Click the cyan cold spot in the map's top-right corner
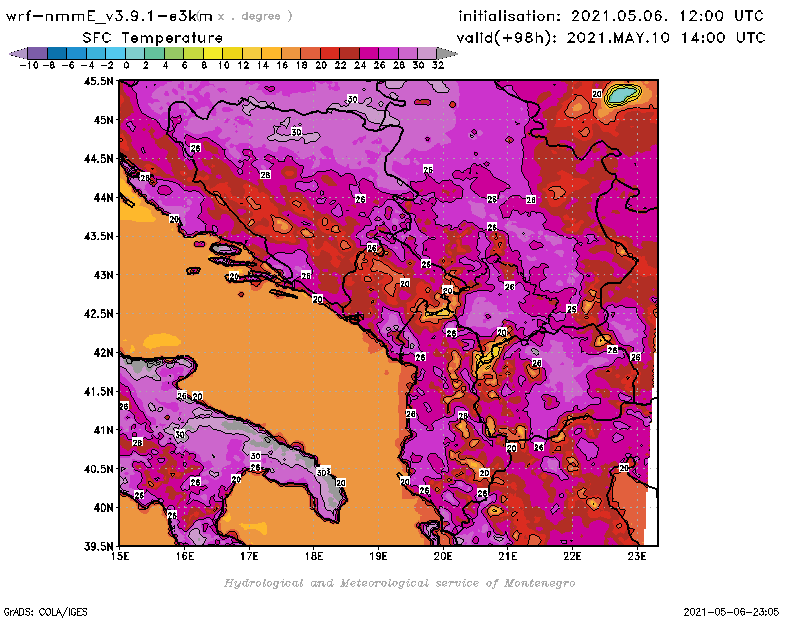The height and width of the screenshot is (618, 800). pos(623,94)
